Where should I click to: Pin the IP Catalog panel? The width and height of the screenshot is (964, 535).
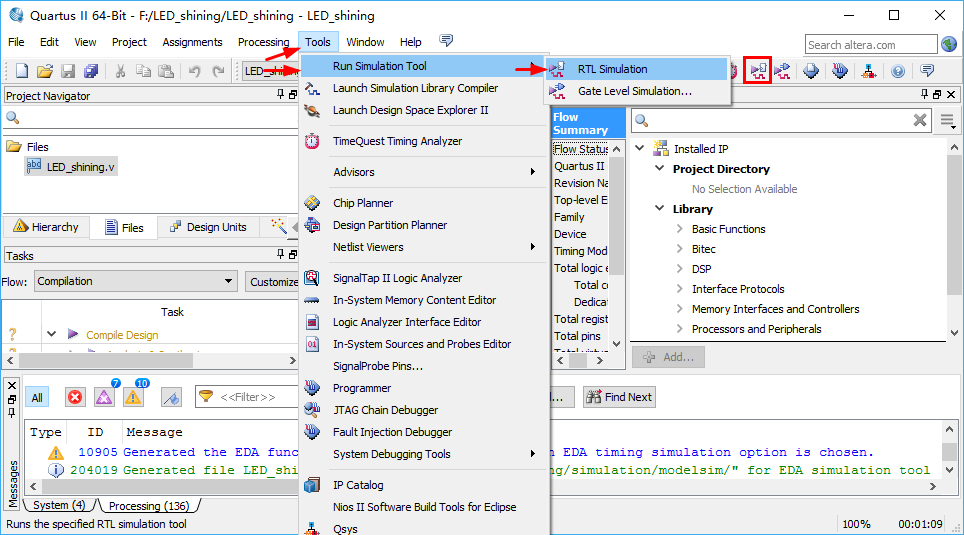(x=924, y=94)
